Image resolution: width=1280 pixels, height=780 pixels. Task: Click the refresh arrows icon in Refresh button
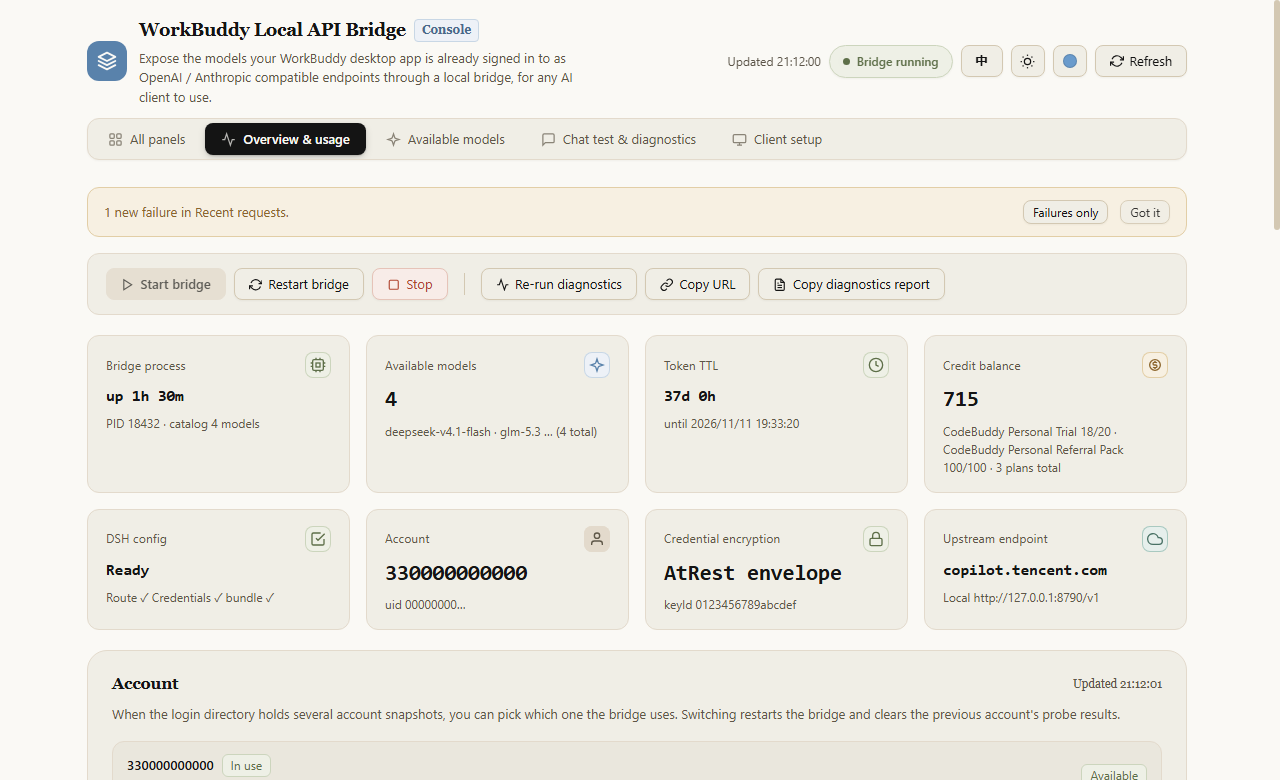(x=1117, y=61)
